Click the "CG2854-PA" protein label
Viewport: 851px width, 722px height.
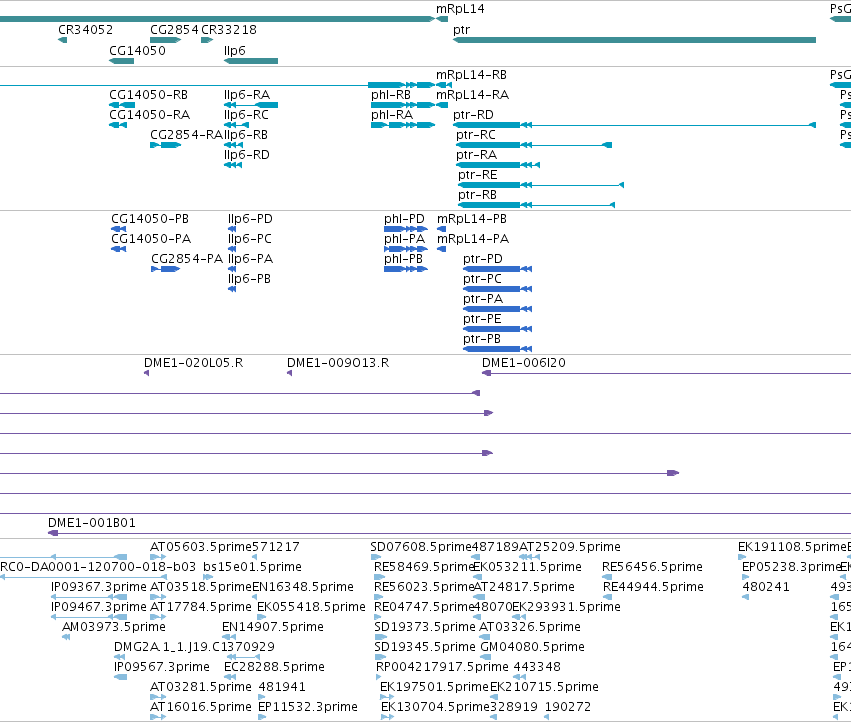pyautogui.click(x=187, y=259)
